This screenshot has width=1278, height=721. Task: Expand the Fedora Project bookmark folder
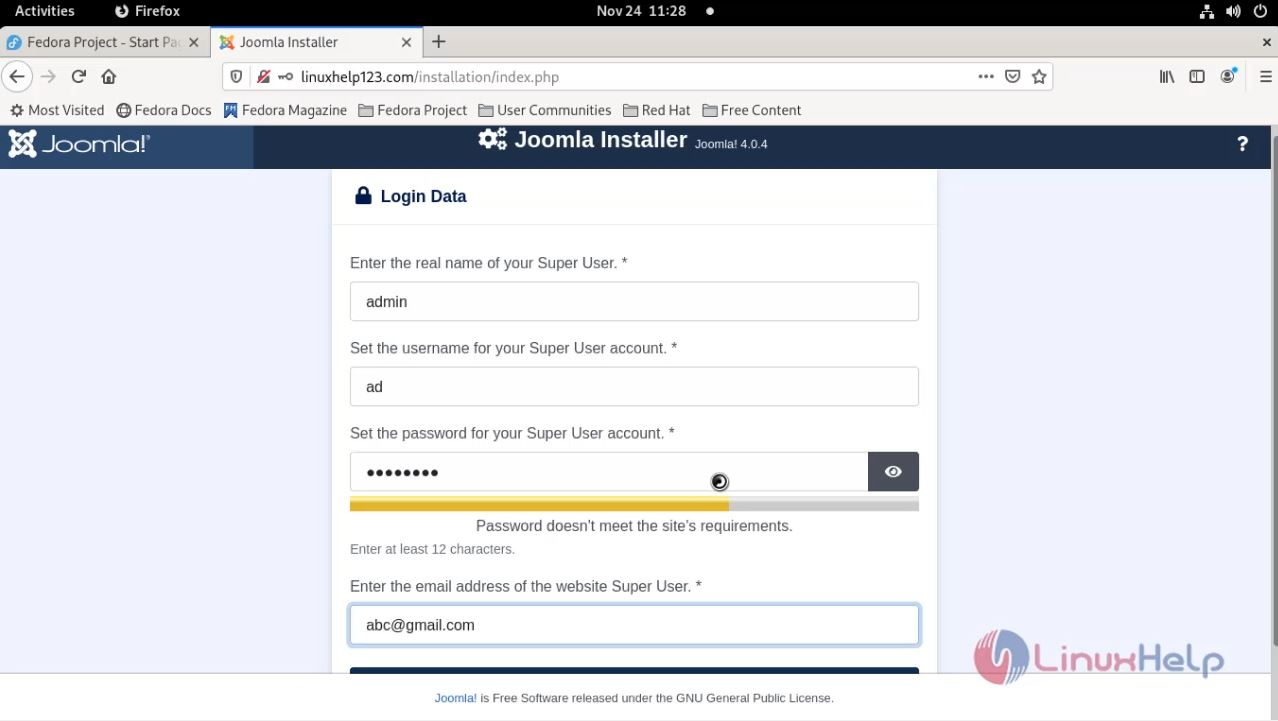[x=413, y=110]
